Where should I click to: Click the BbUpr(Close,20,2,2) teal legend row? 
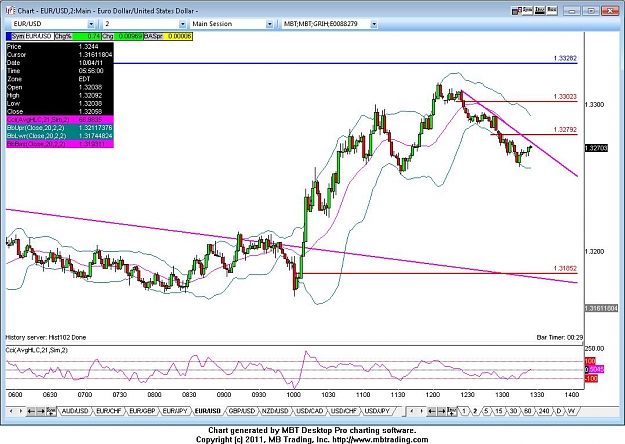(x=60, y=128)
